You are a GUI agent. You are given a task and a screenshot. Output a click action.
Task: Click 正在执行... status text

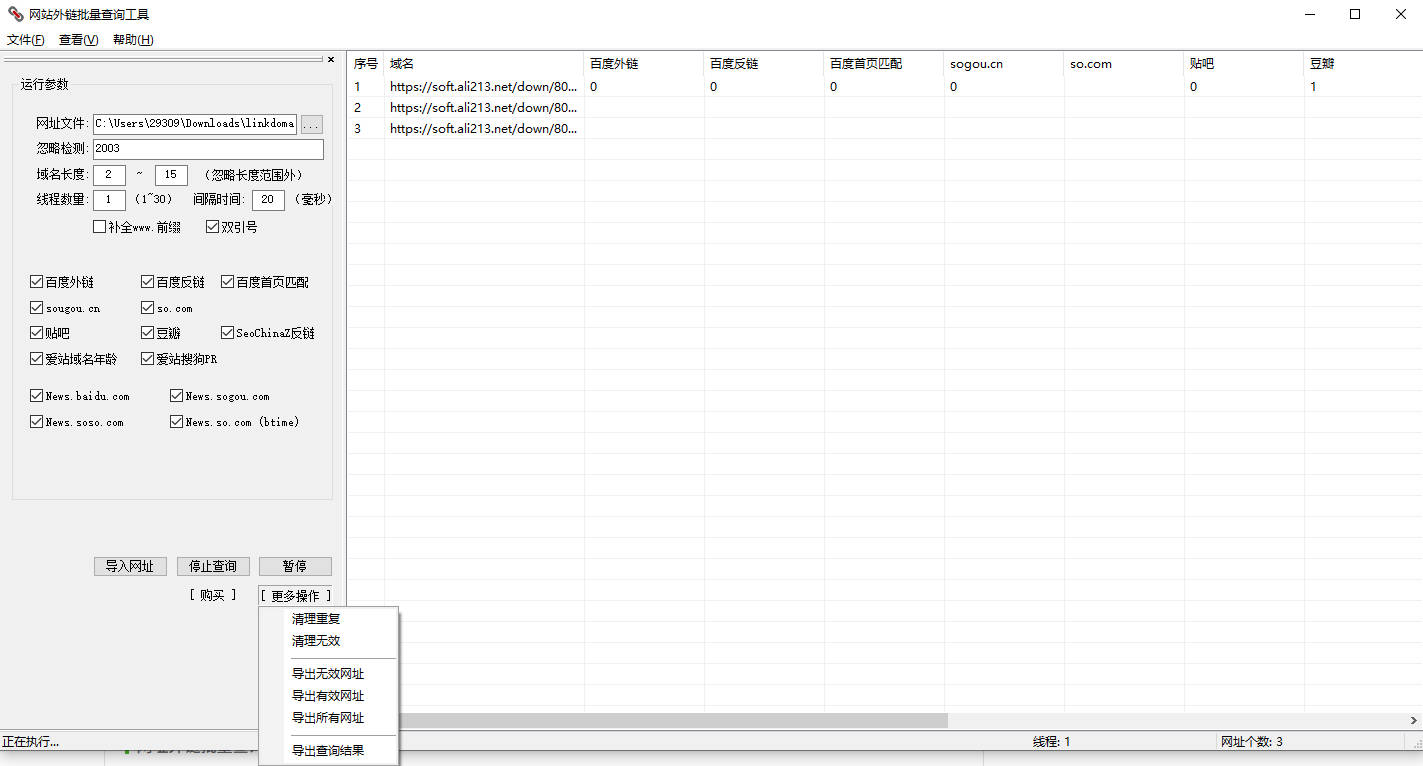(x=30, y=742)
